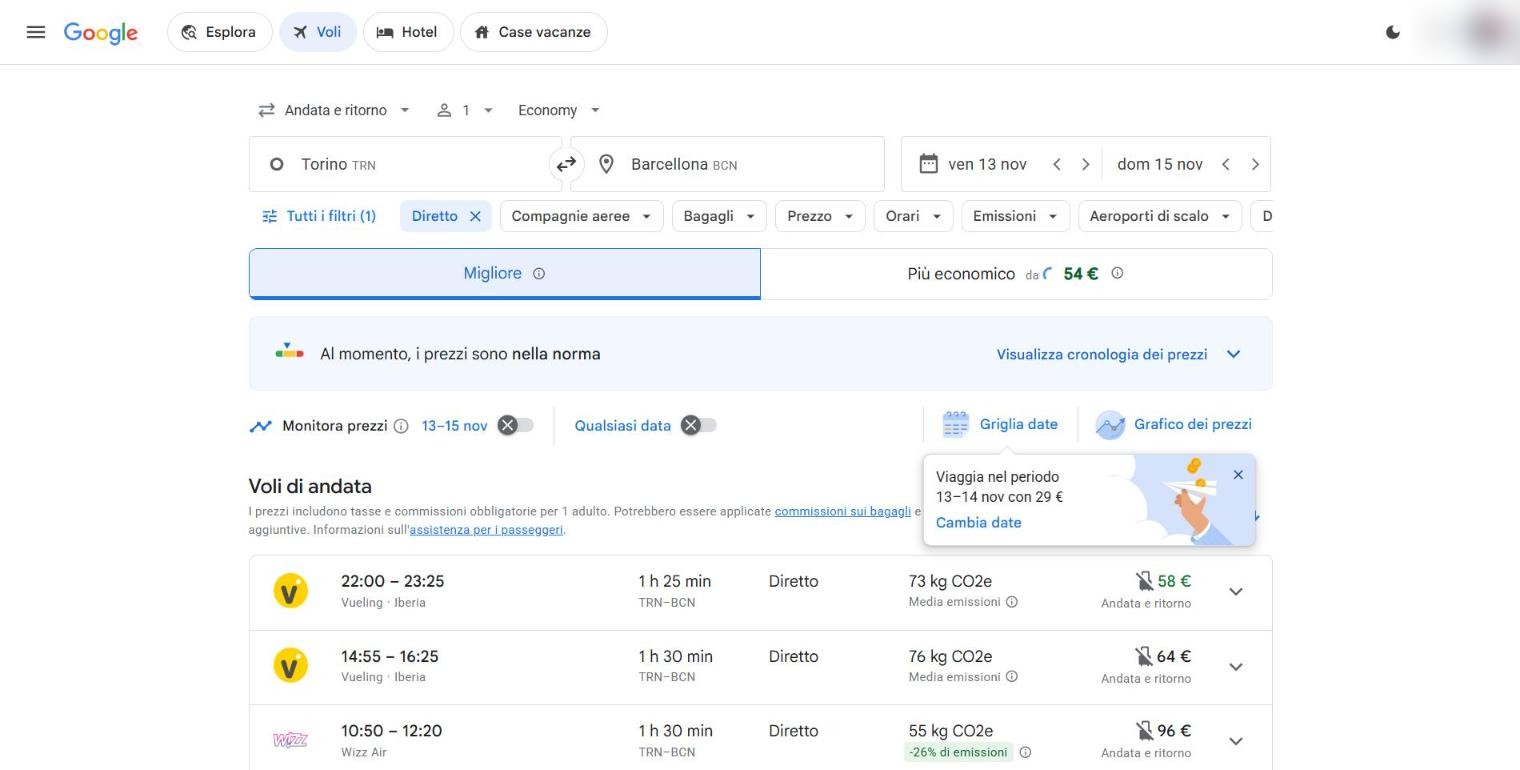Switch to the Hotel tab
The width and height of the screenshot is (1520, 770).
[x=408, y=32]
